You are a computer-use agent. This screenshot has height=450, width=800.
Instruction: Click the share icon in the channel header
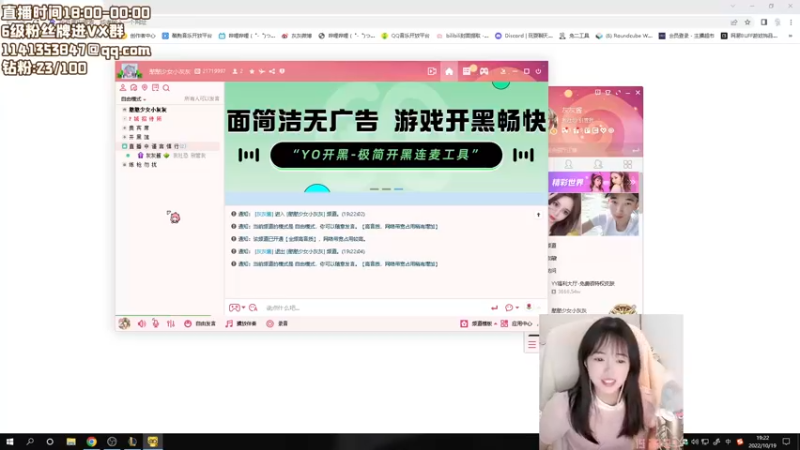[x=272, y=71]
